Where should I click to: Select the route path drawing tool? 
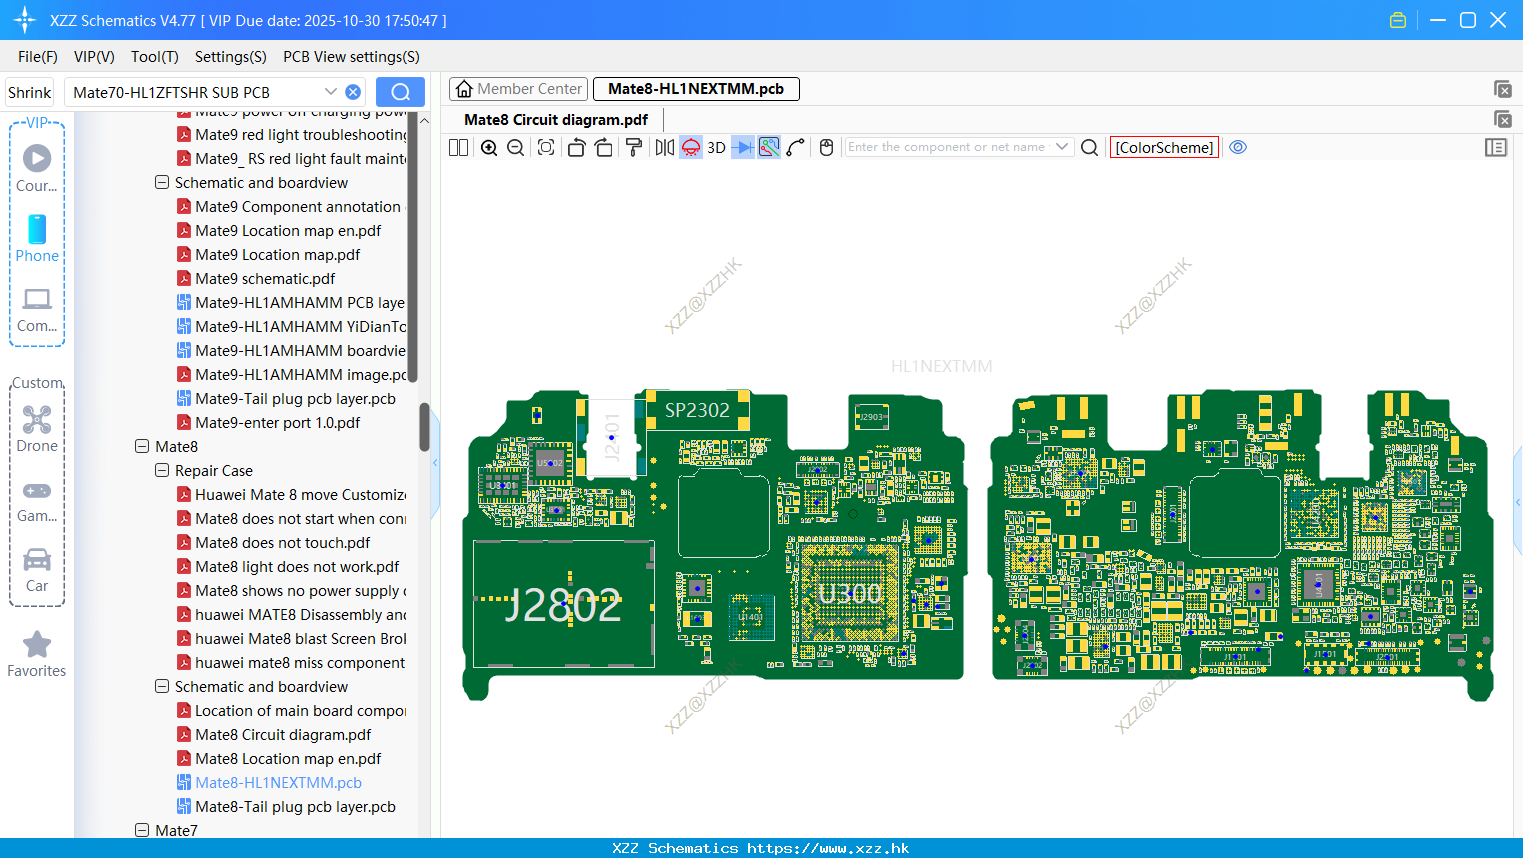click(x=796, y=147)
